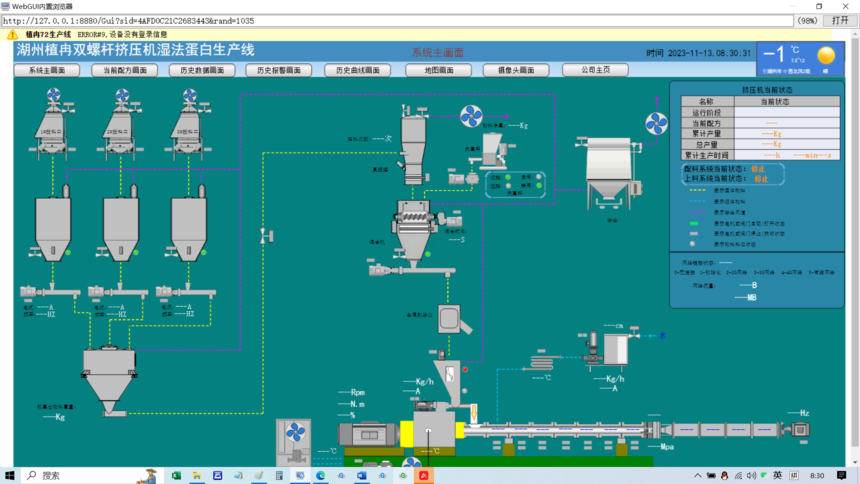Click the cooling fan beside the extruder motor
The image size is (860, 484).
pyautogui.click(x=295, y=432)
